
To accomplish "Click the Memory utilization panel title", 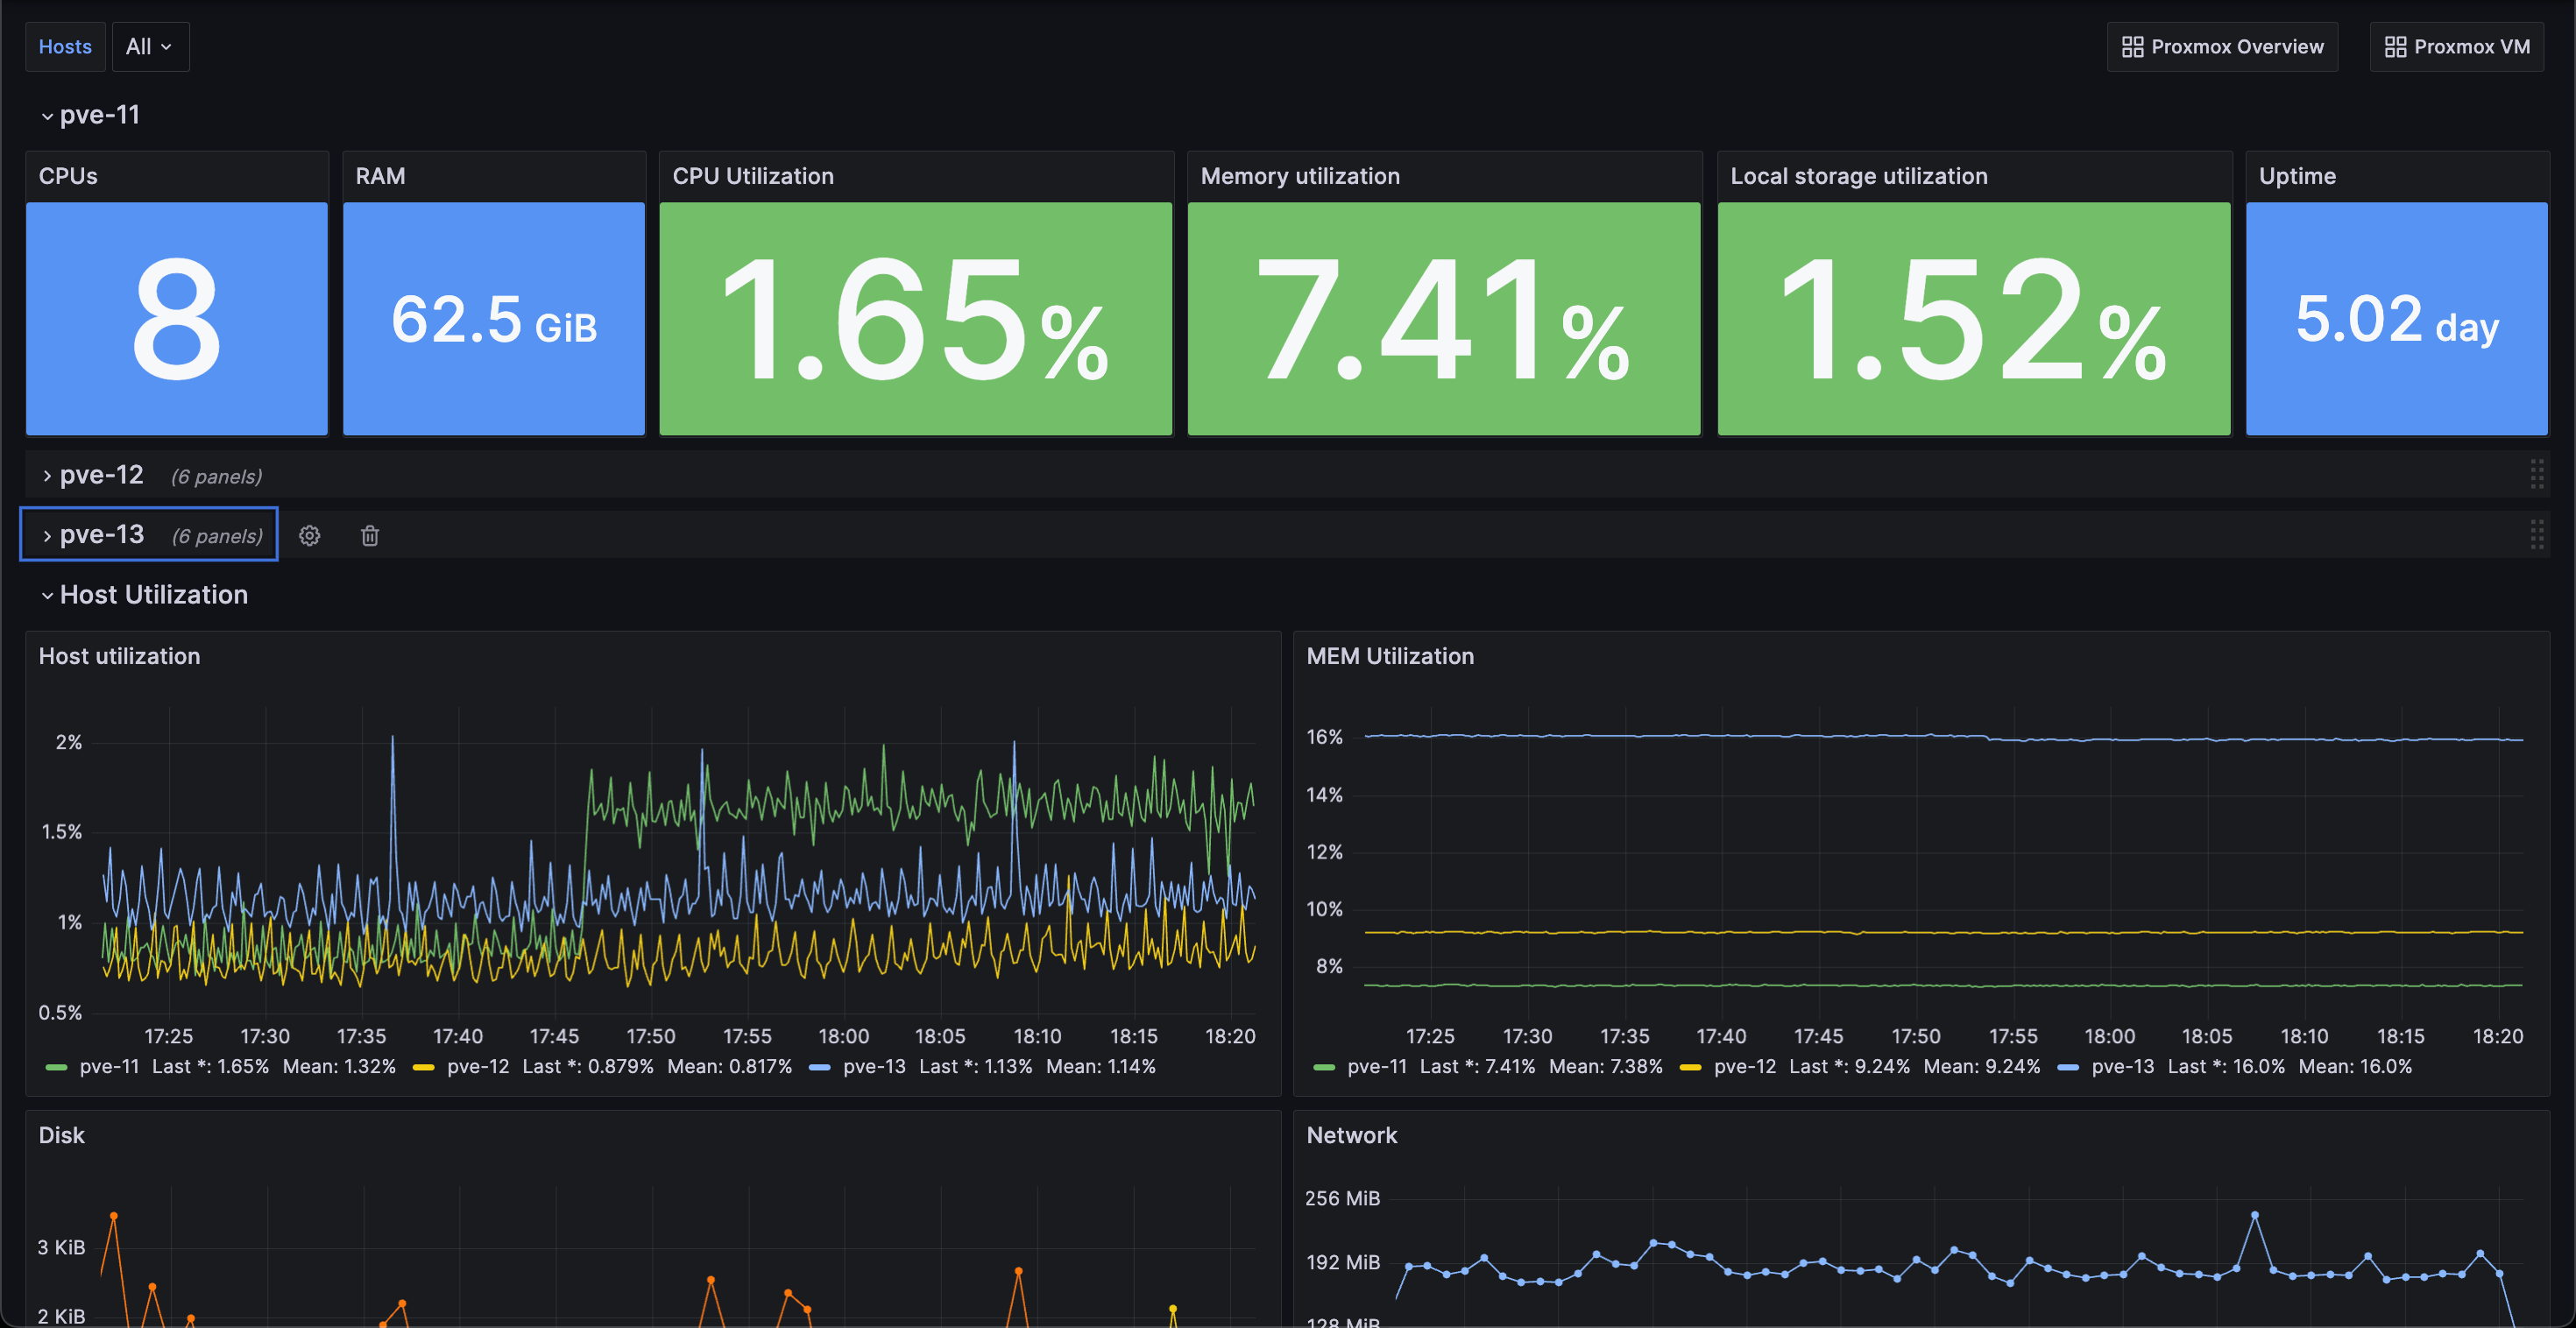I will (1299, 176).
